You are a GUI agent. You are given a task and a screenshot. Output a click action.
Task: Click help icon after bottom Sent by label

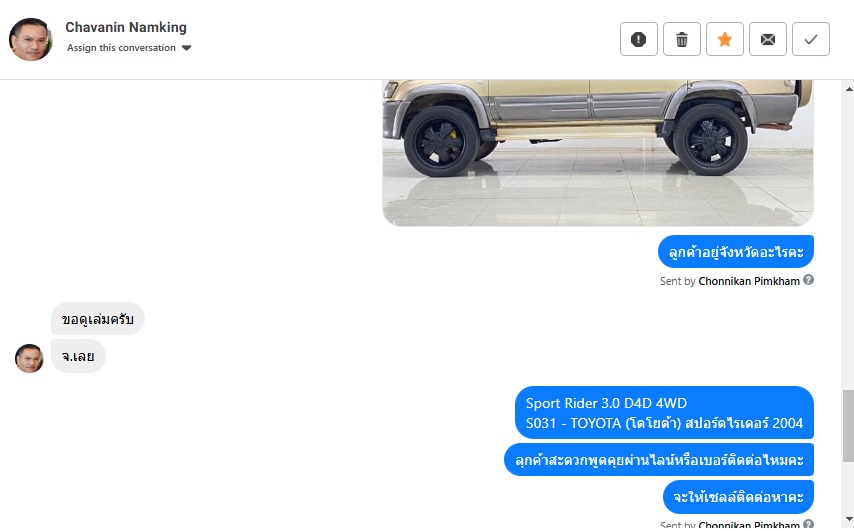tap(808, 524)
